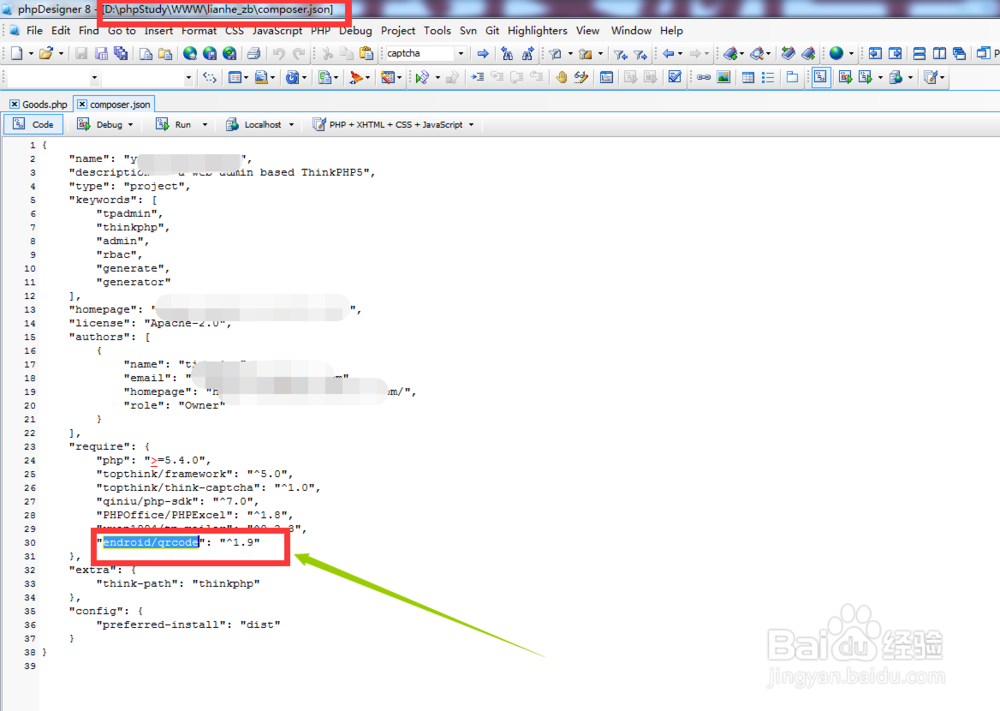This screenshot has width=1000, height=711.
Task: Open the captcha search dropdown
Action: [460, 54]
